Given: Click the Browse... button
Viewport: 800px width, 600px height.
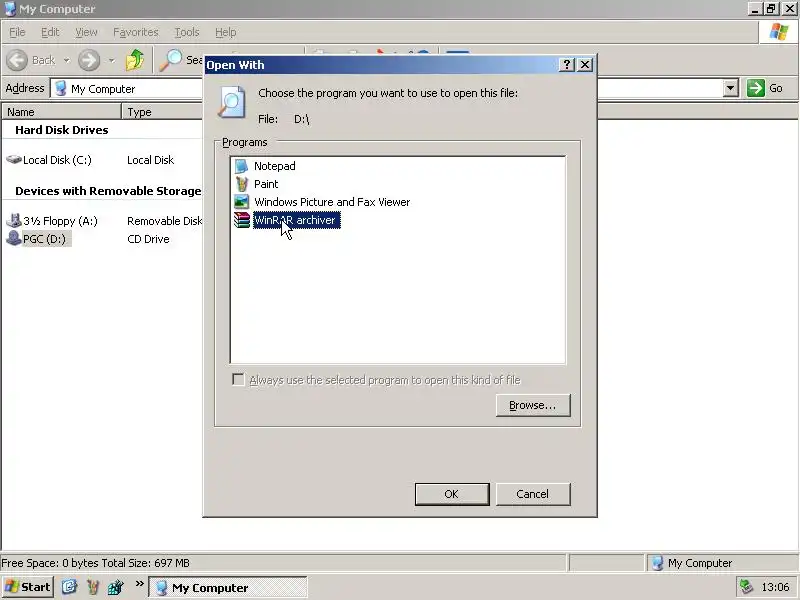Looking at the screenshot, I should [x=533, y=405].
